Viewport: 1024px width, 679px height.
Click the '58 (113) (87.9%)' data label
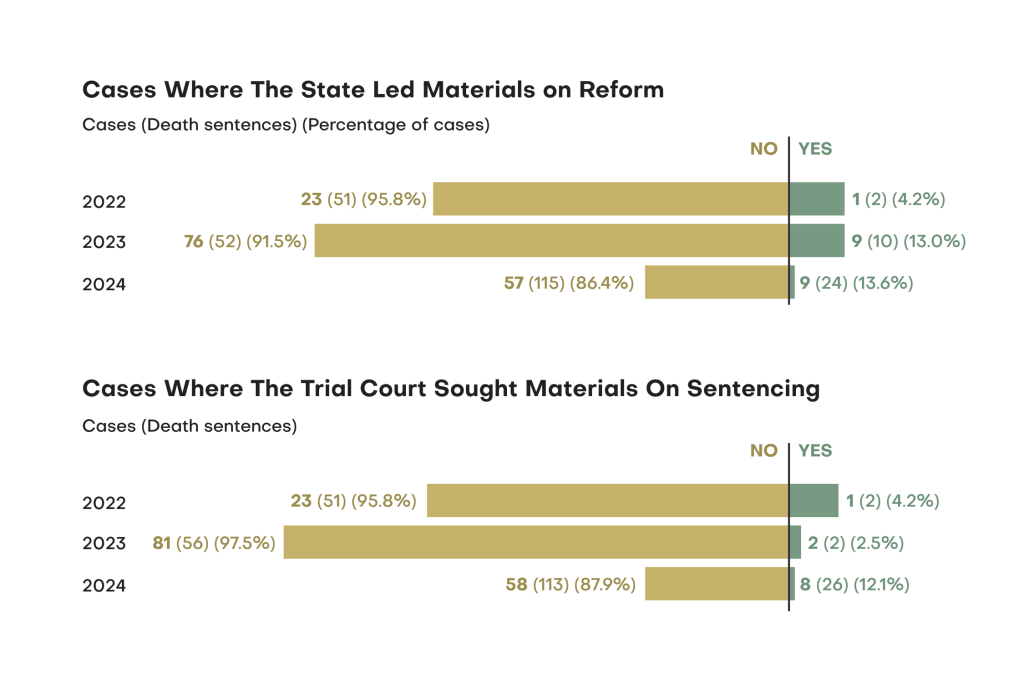pos(570,585)
